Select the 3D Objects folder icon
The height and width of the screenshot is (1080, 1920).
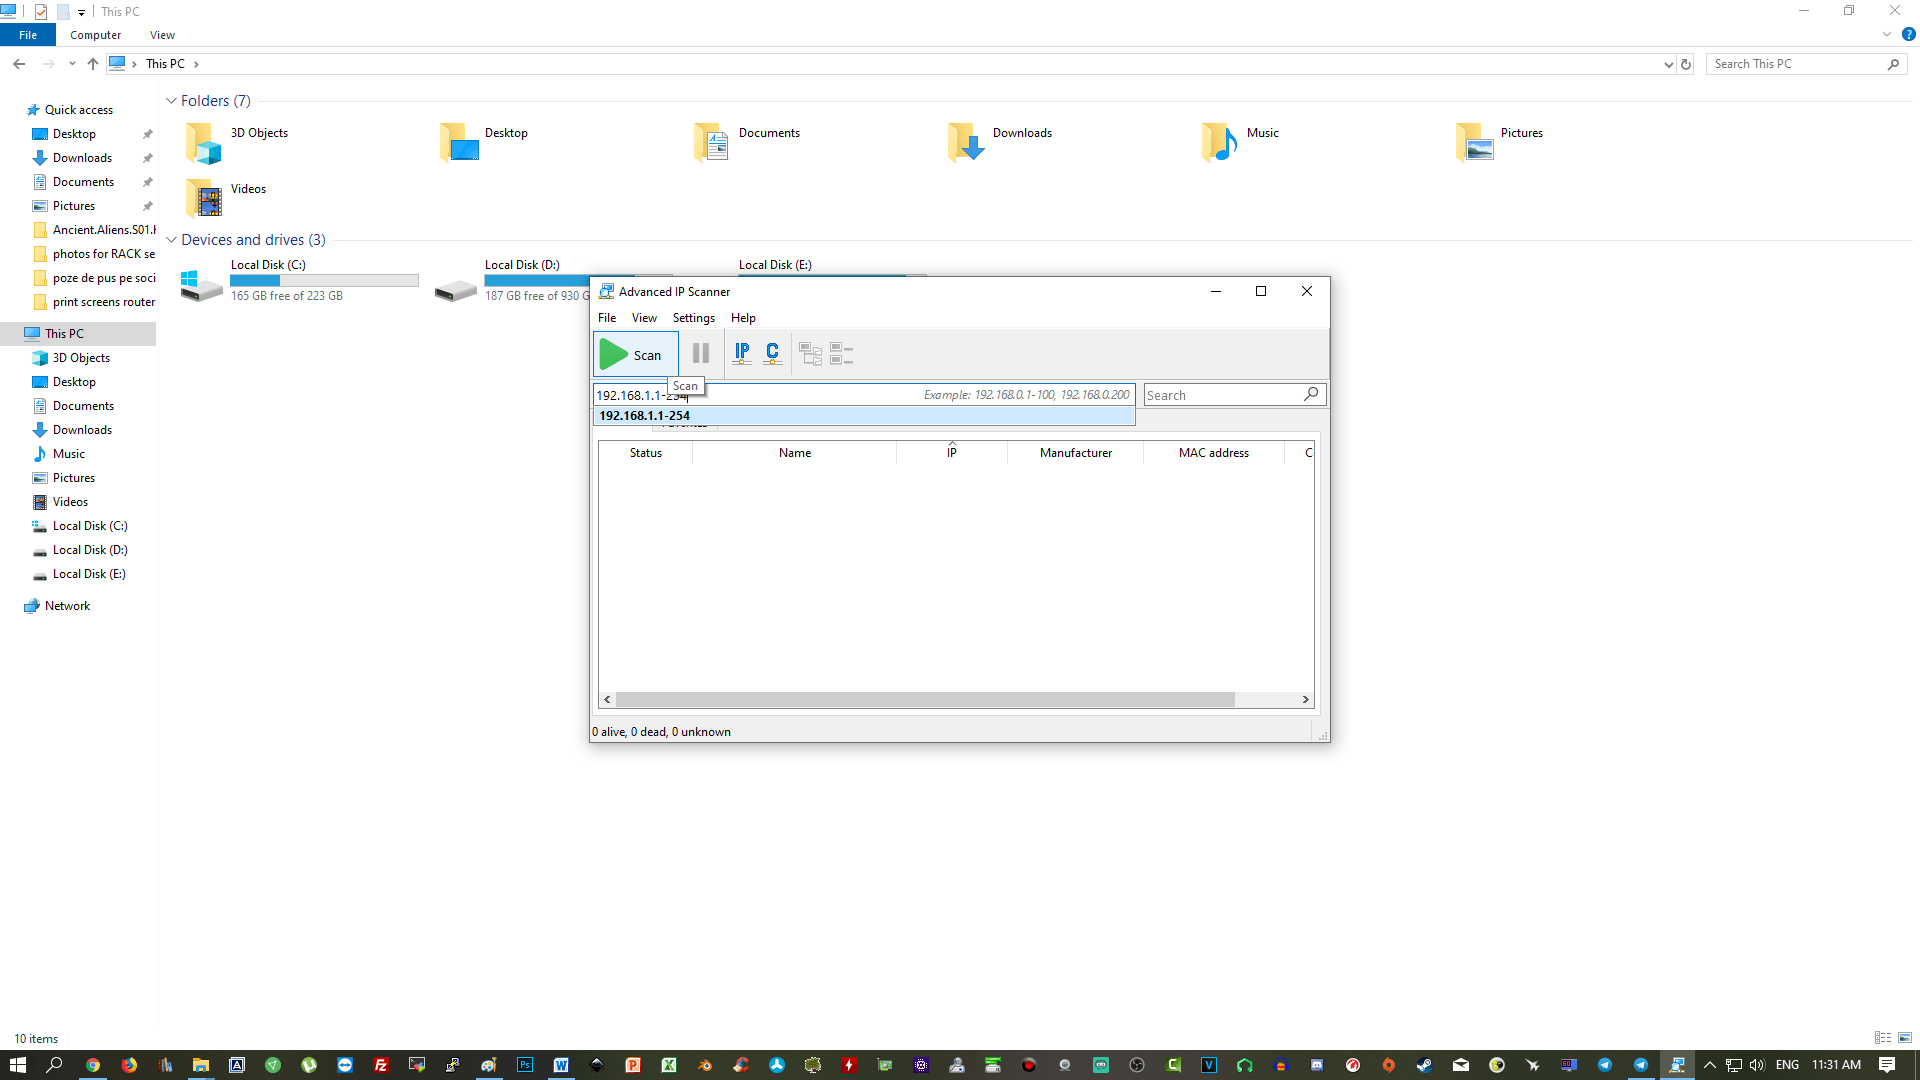click(x=203, y=143)
